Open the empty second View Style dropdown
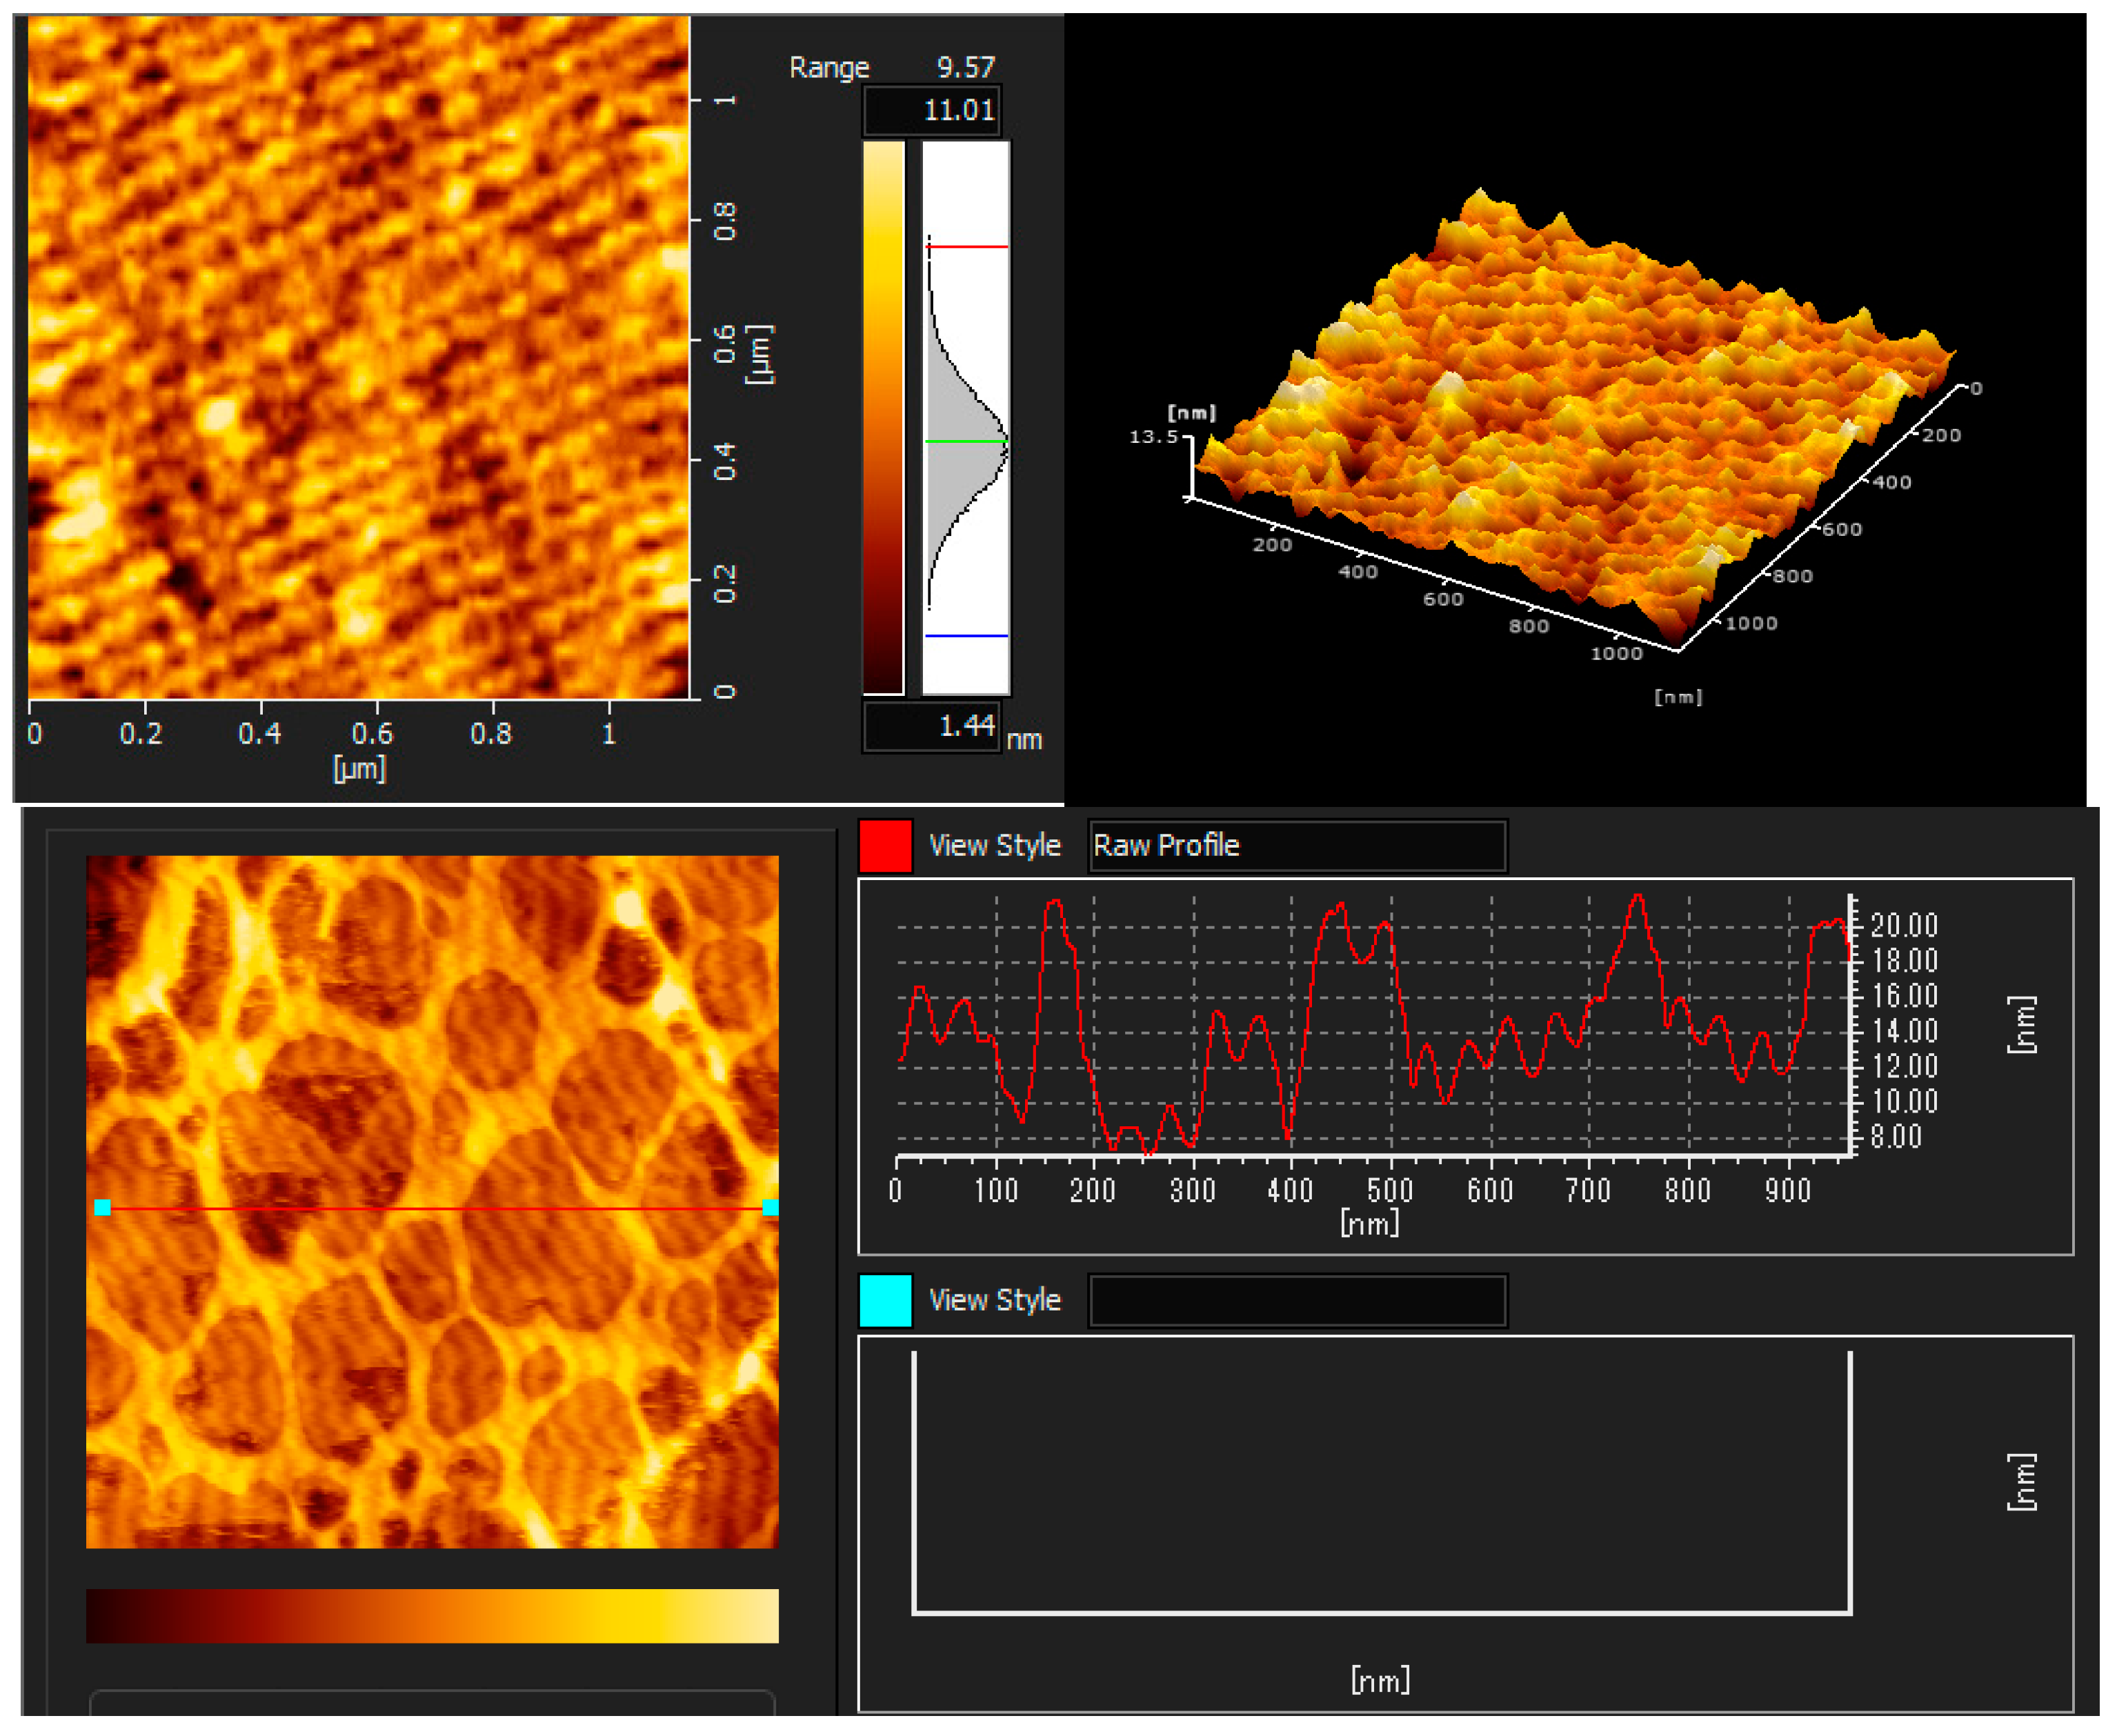This screenshot has width=2117, height=1736. 1296,1300
